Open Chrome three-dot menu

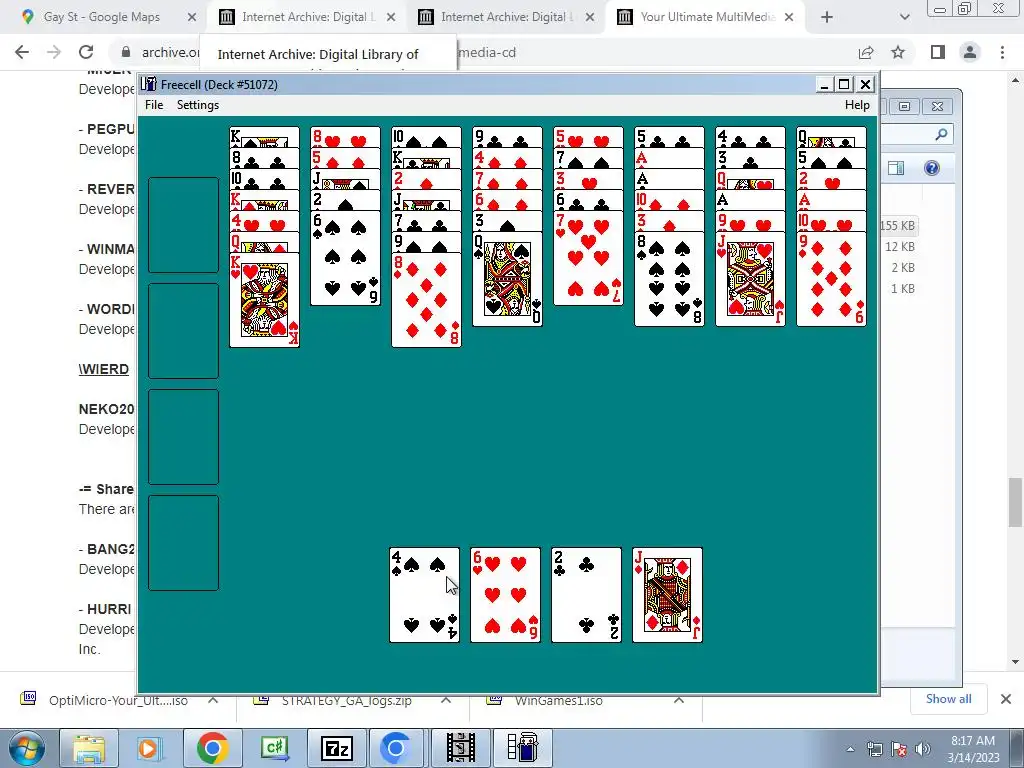point(1002,52)
